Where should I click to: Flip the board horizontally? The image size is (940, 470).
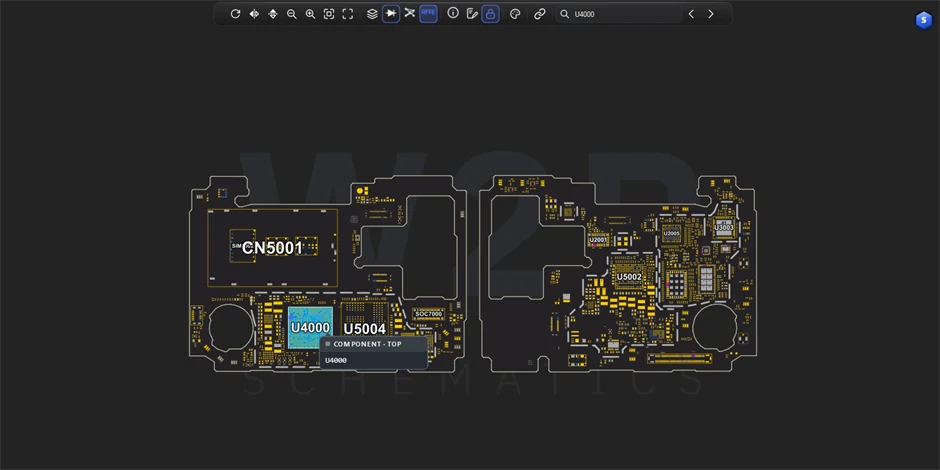tap(254, 14)
